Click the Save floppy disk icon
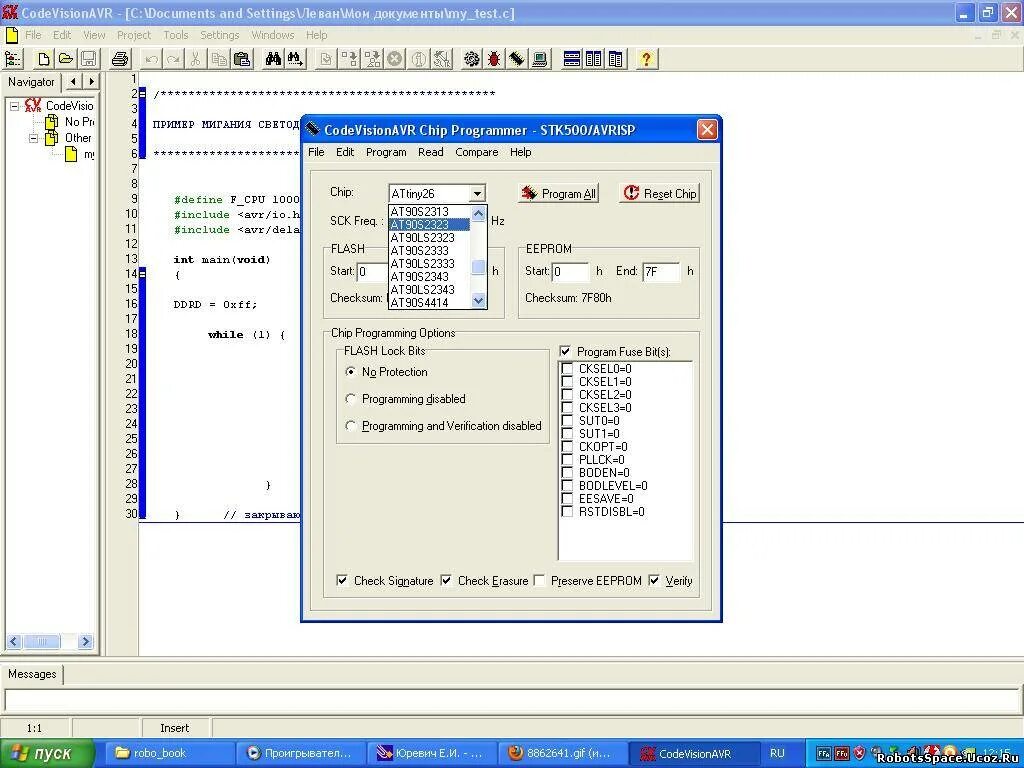1024x768 pixels. coord(88,59)
